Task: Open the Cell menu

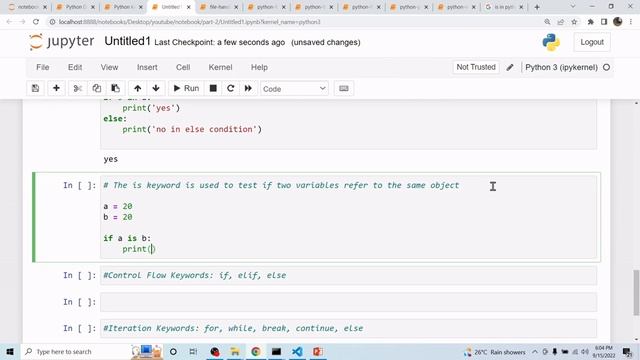Action: click(x=183, y=67)
